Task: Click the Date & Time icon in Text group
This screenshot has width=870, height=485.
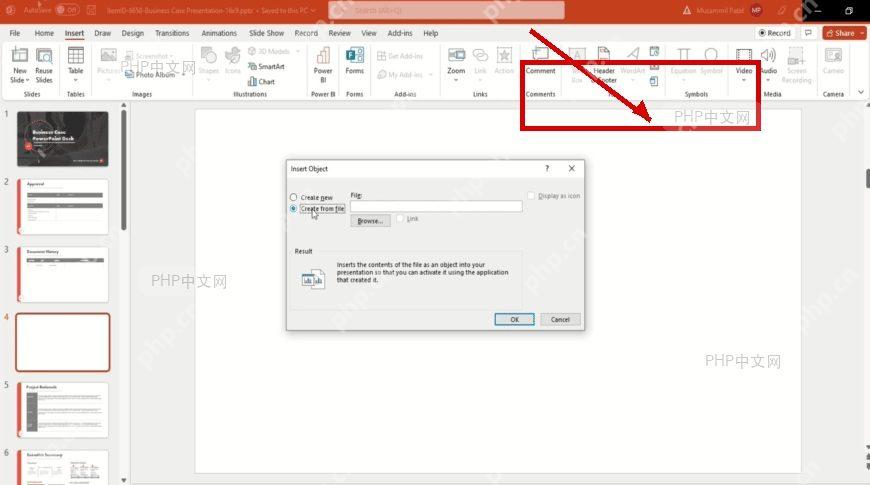Action: 654,52
